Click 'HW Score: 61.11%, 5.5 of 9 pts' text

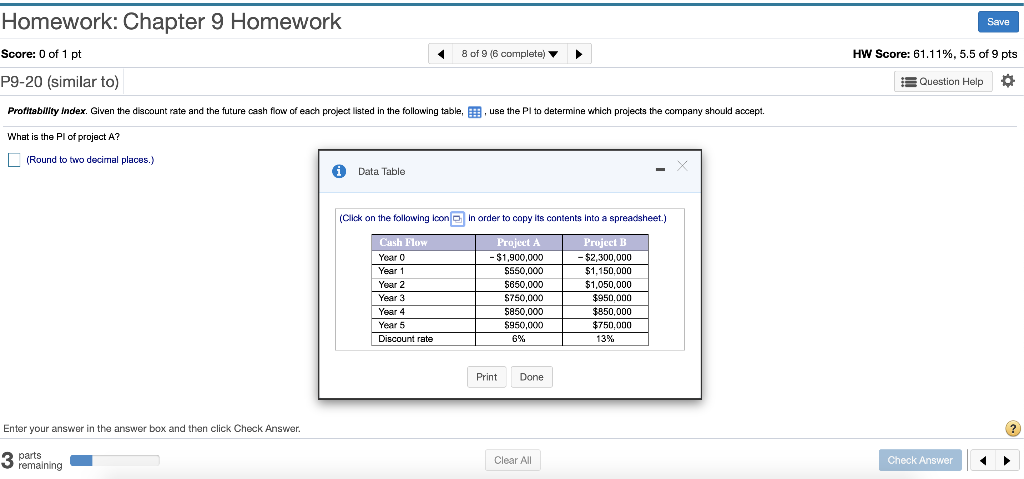[x=935, y=54]
